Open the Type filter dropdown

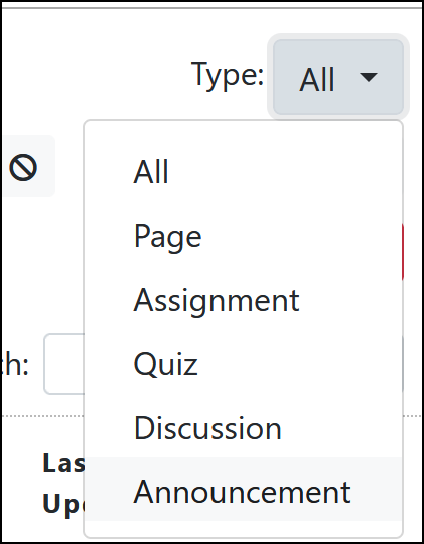click(x=338, y=77)
